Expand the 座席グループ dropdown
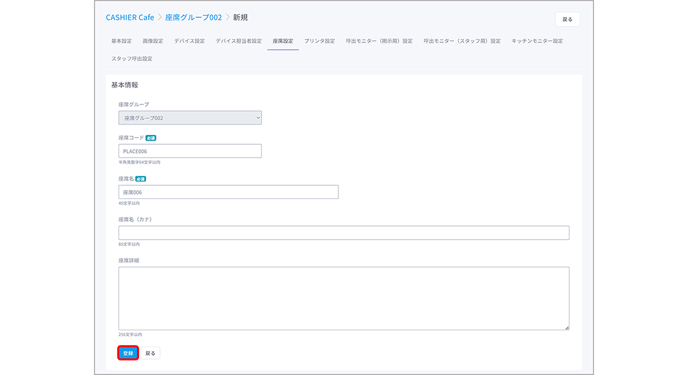Viewport: 688px width, 375px height. point(190,118)
